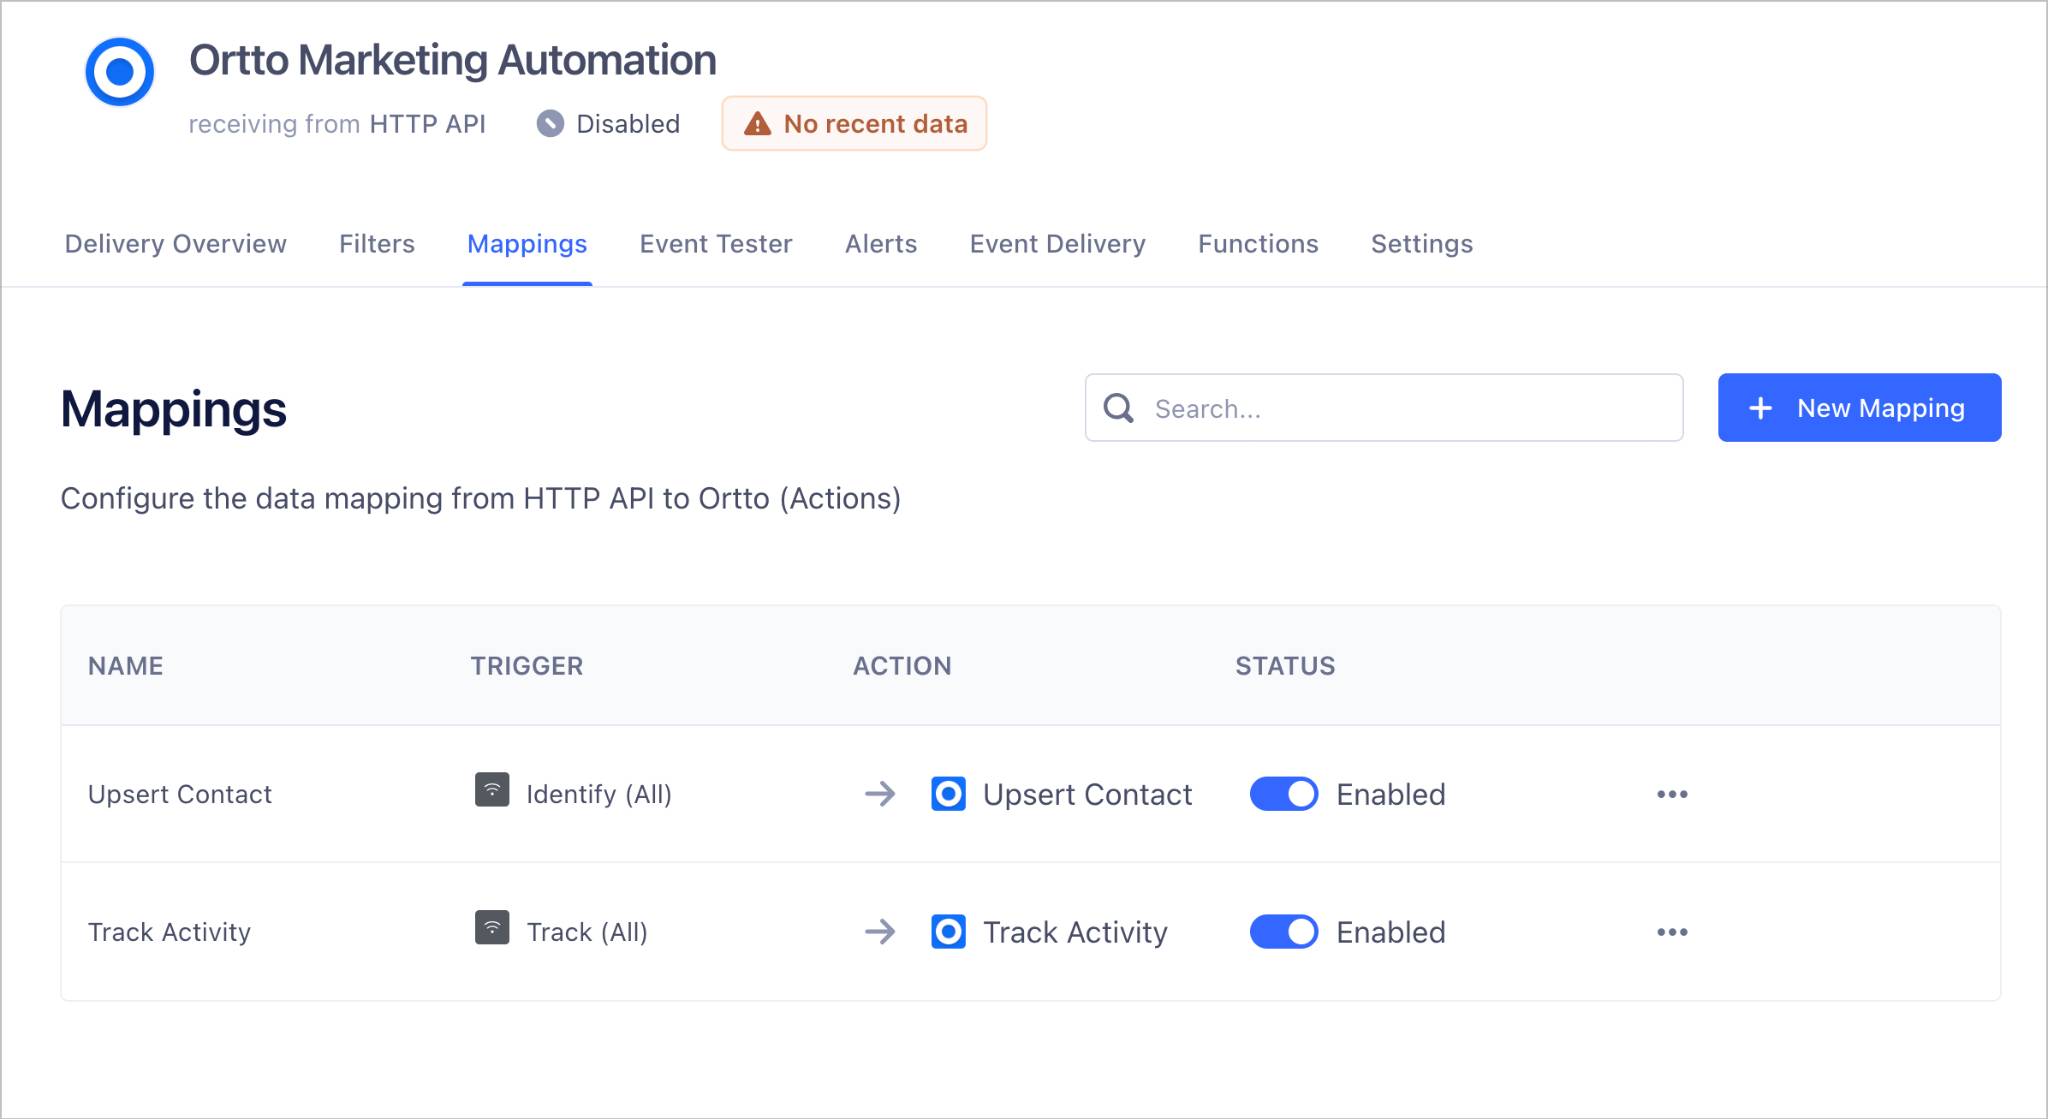Click the Ortto icon beside Upsert Contact action
The width and height of the screenshot is (2048, 1119).
[948, 794]
